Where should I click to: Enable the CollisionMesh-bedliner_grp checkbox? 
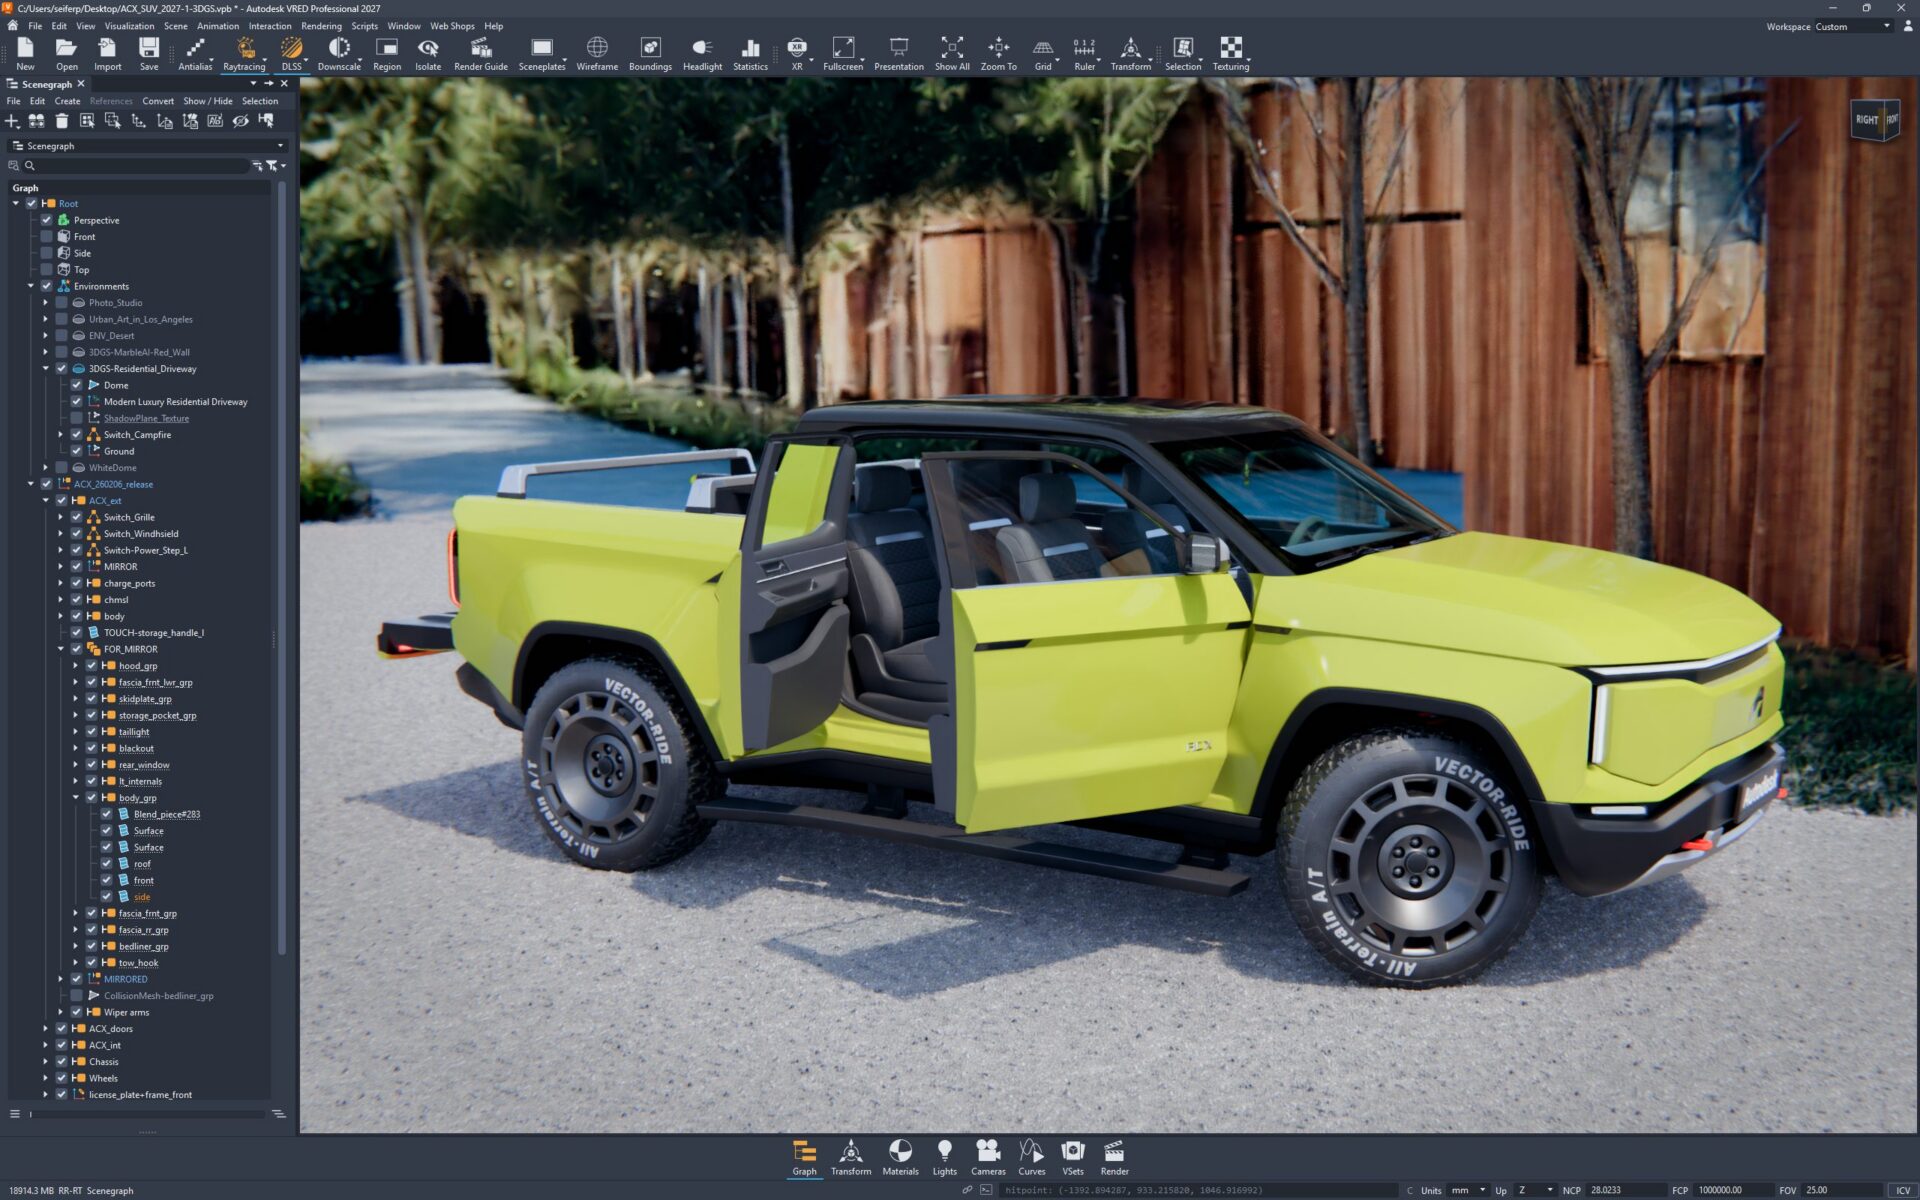click(x=77, y=996)
